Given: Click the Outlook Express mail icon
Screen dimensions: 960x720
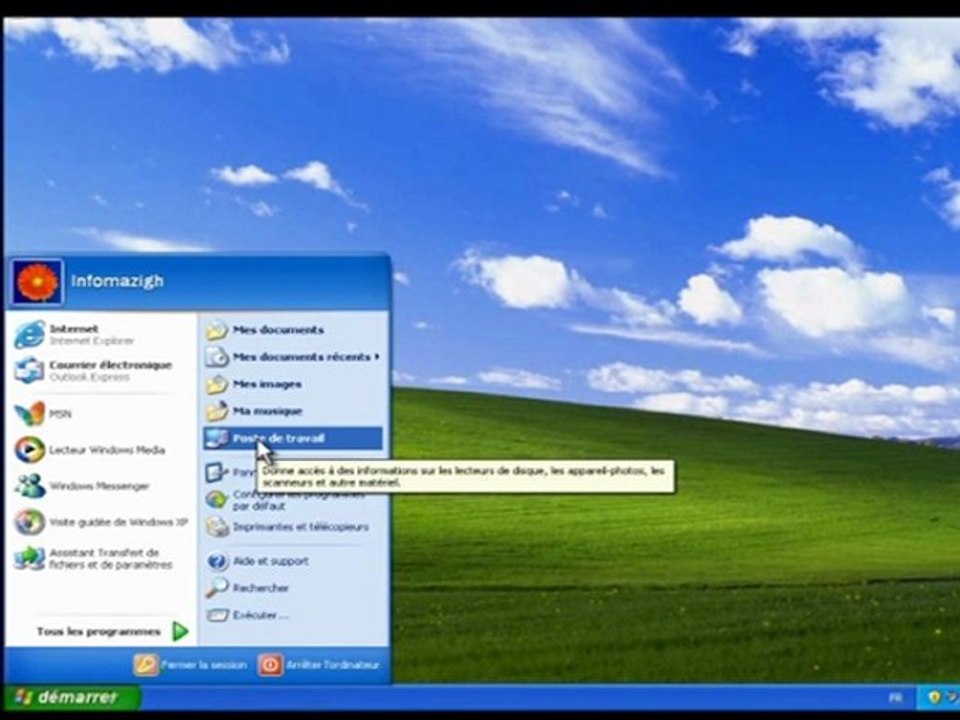Looking at the screenshot, I should click(x=29, y=370).
